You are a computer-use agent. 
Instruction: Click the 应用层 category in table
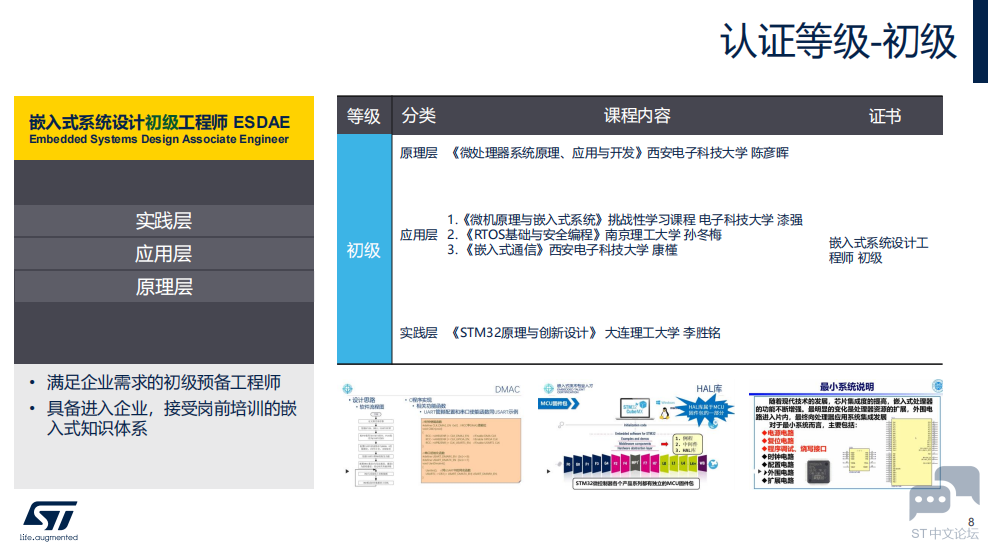pos(418,235)
